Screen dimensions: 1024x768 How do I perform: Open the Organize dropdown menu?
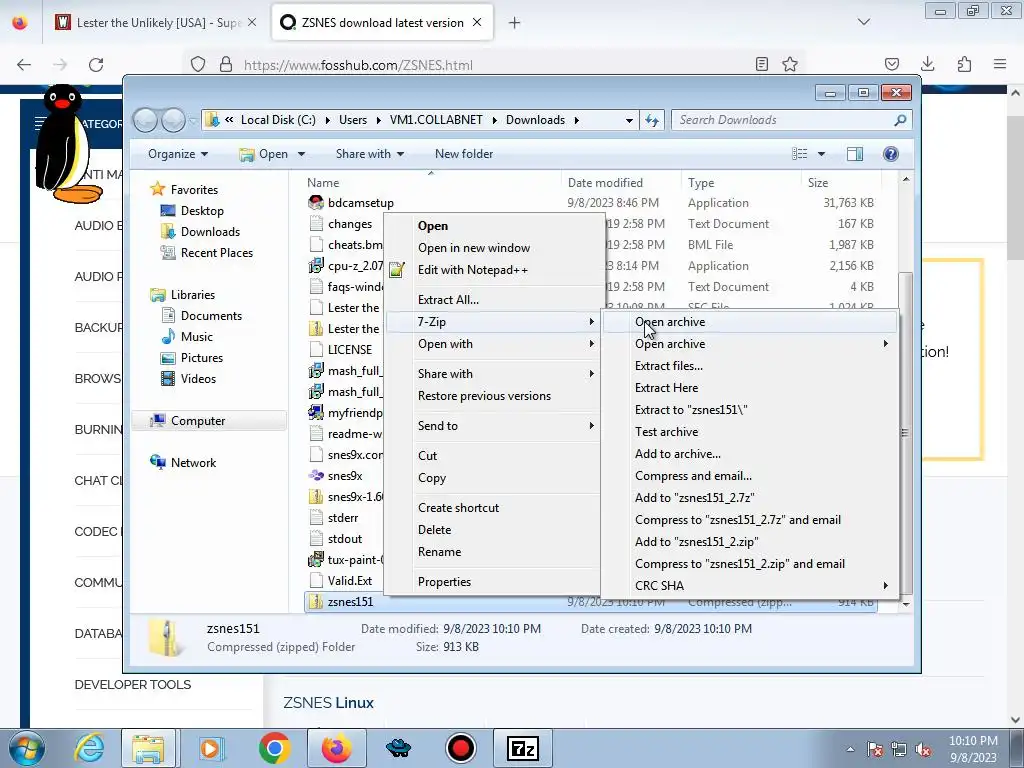pos(178,154)
